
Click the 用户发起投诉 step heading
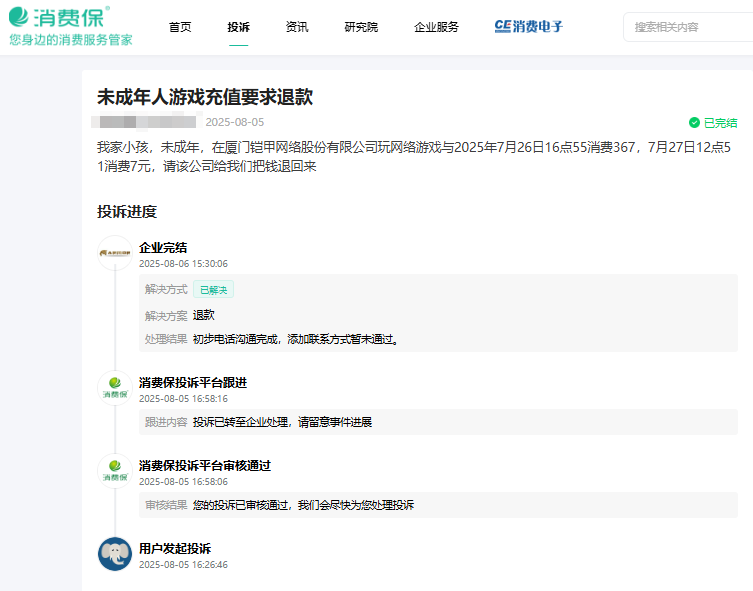tap(175, 548)
